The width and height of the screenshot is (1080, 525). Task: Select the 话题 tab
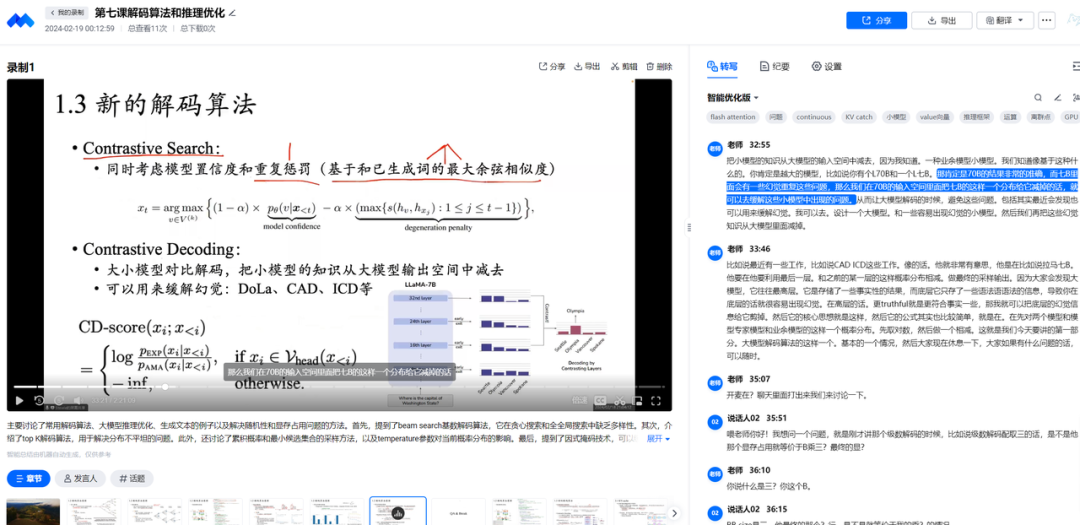[132, 479]
